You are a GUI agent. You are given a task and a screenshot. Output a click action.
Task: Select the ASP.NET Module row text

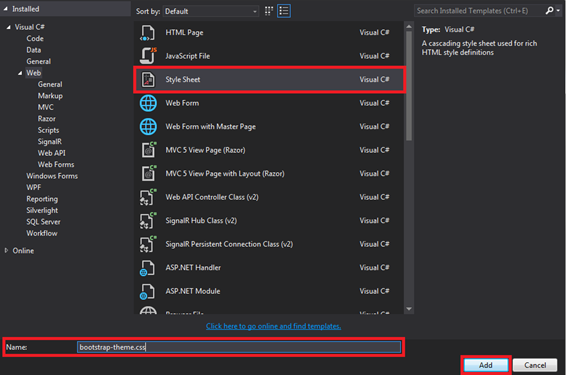click(193, 291)
